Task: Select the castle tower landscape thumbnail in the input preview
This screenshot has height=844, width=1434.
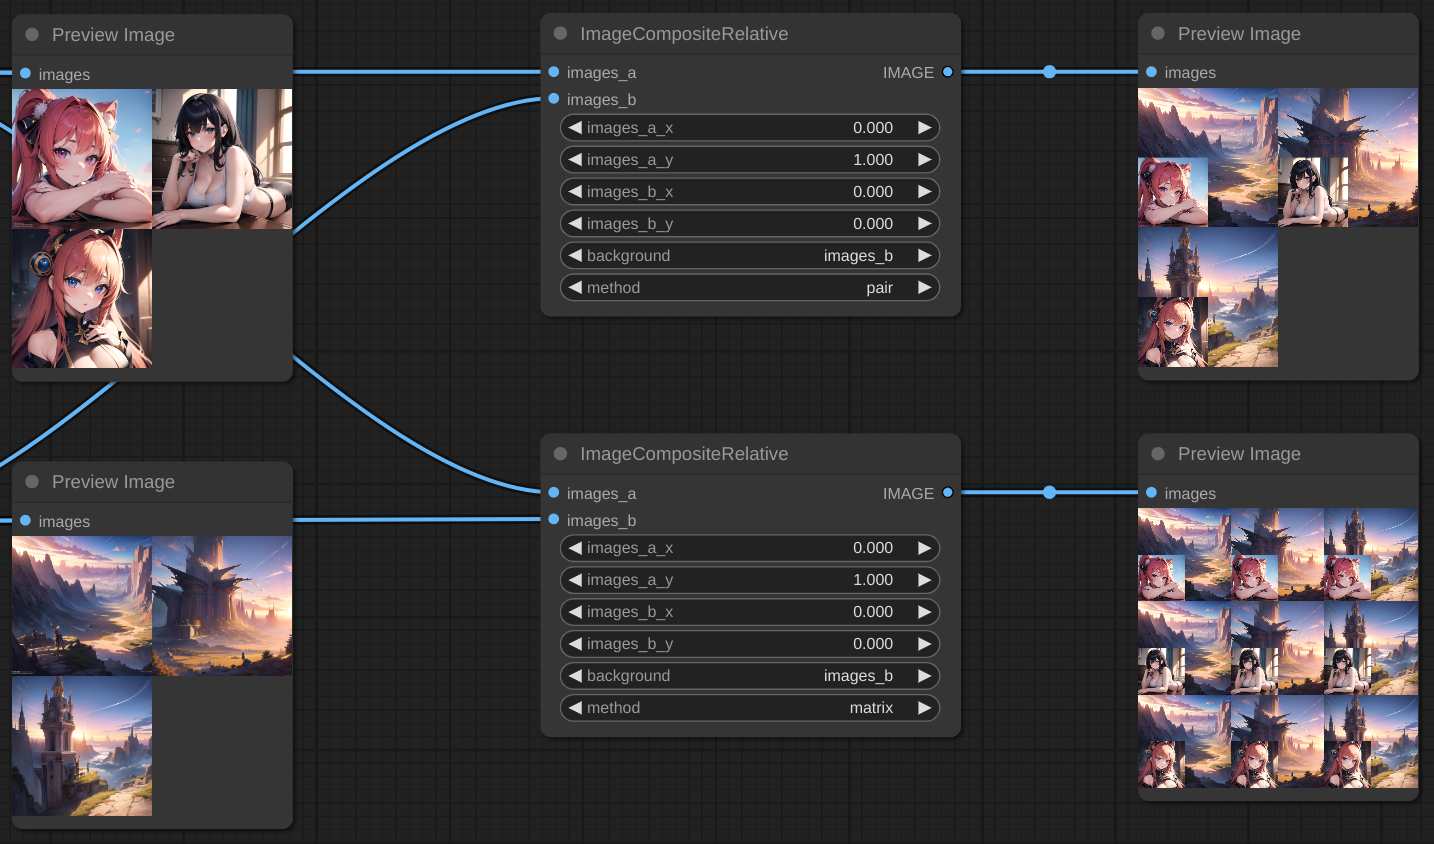Action: coord(82,746)
